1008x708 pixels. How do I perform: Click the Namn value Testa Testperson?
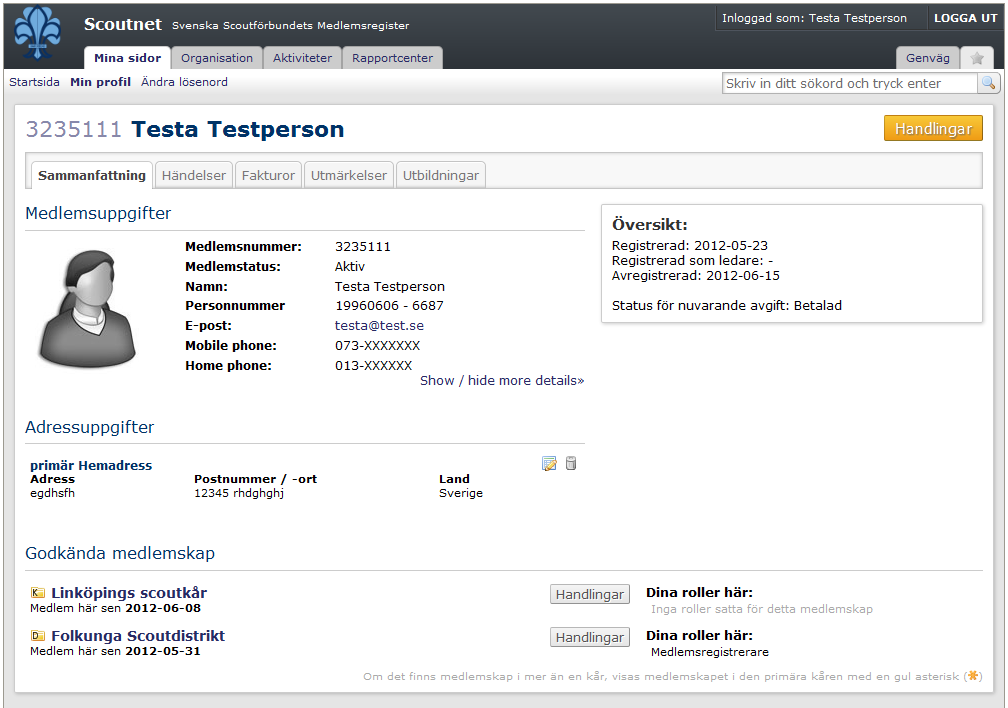(390, 286)
